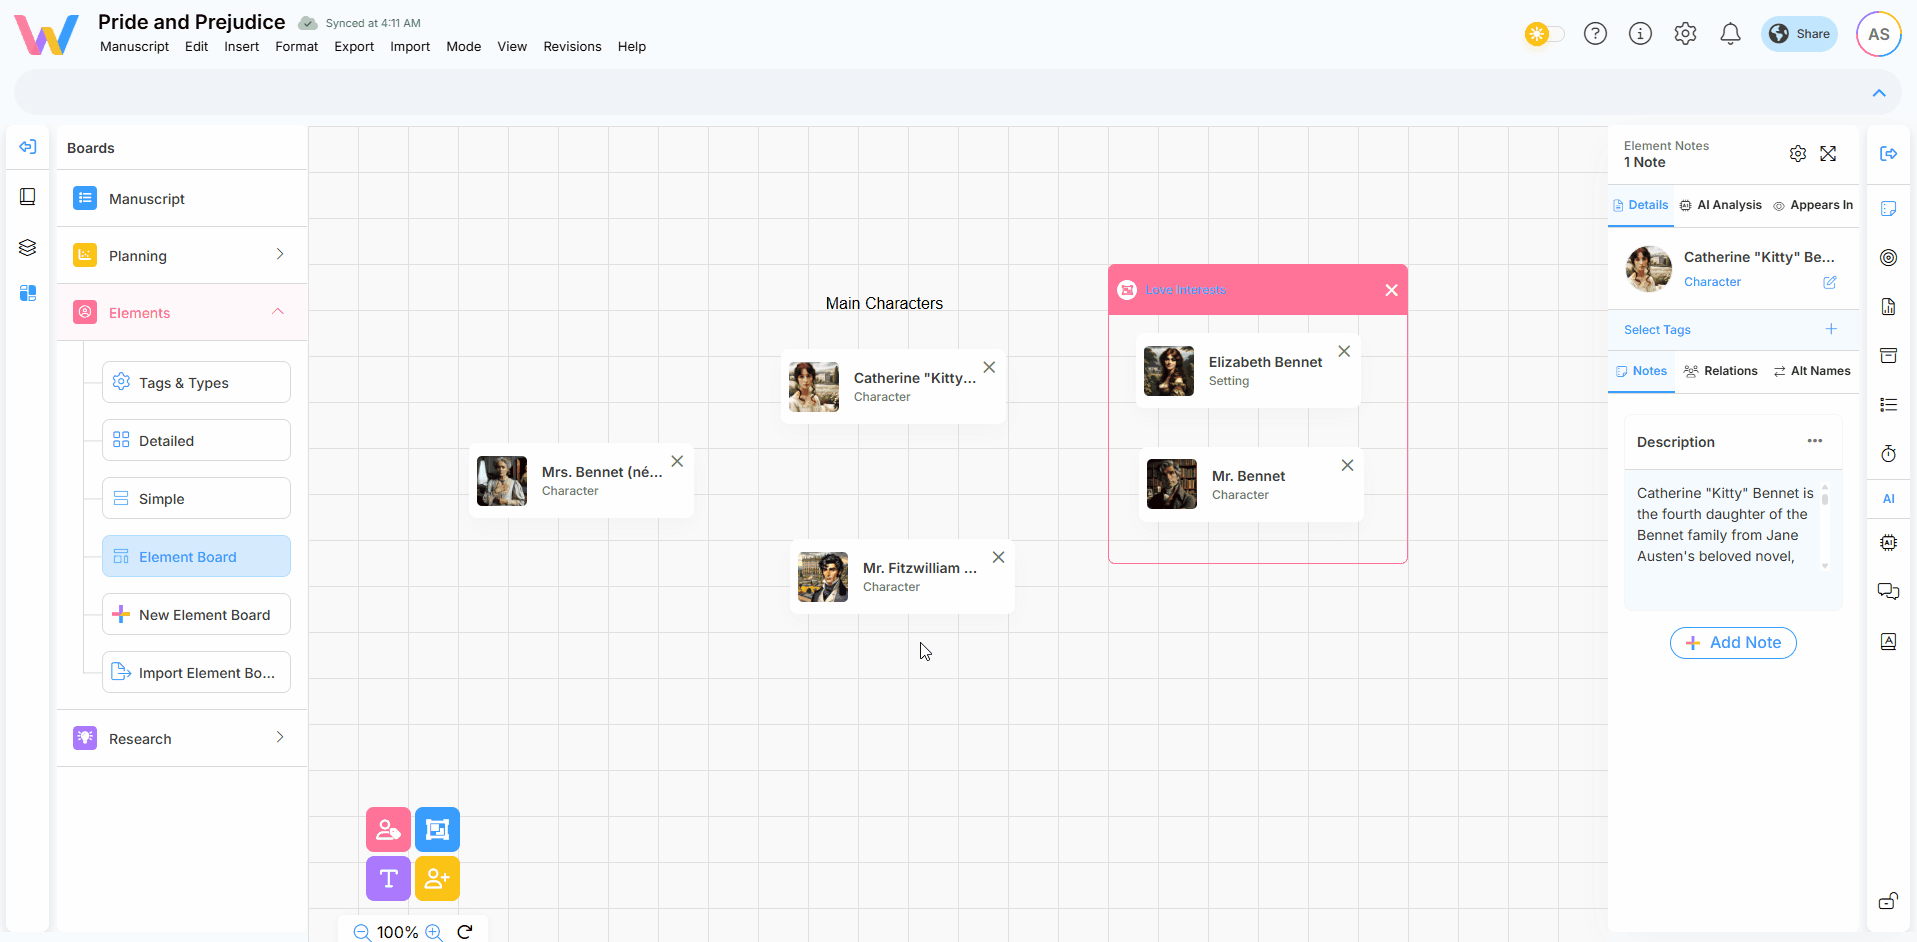Screen dimensions: 1917x942
Task: Click the blue add group frame icon
Action: (437, 829)
